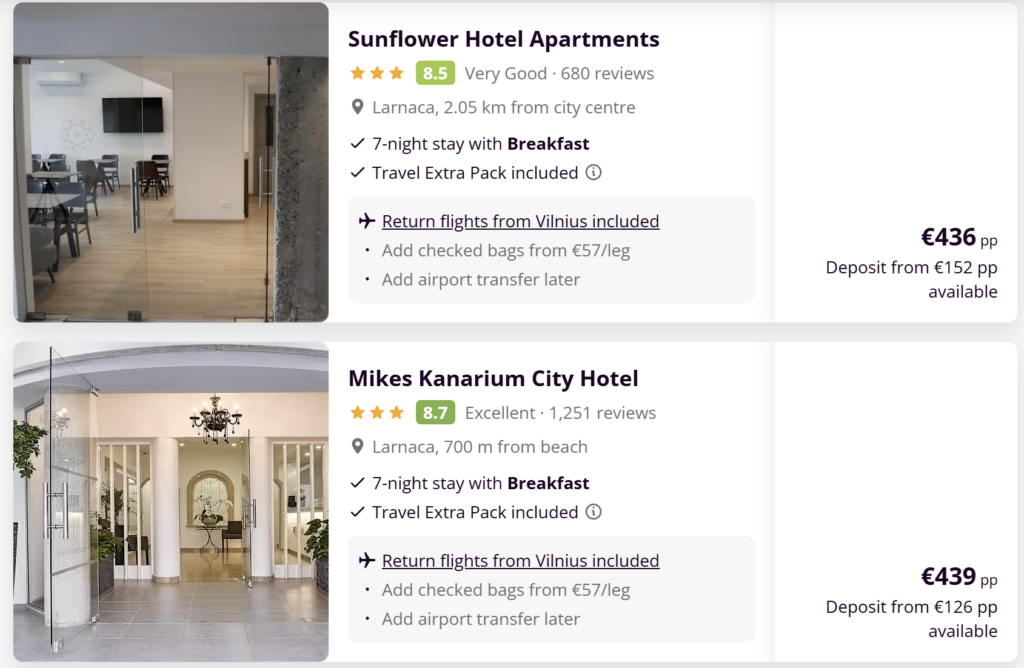Click the 680 reviews text
This screenshot has width=1024, height=668.
tap(607, 73)
